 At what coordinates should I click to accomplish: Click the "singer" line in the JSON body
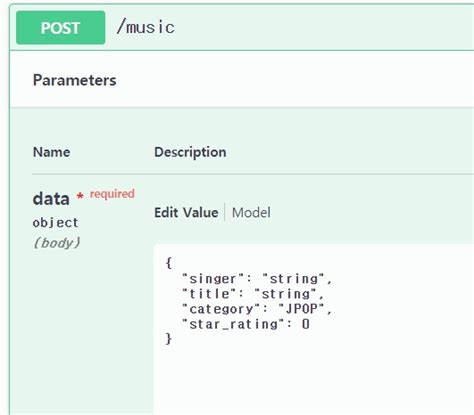point(257,279)
